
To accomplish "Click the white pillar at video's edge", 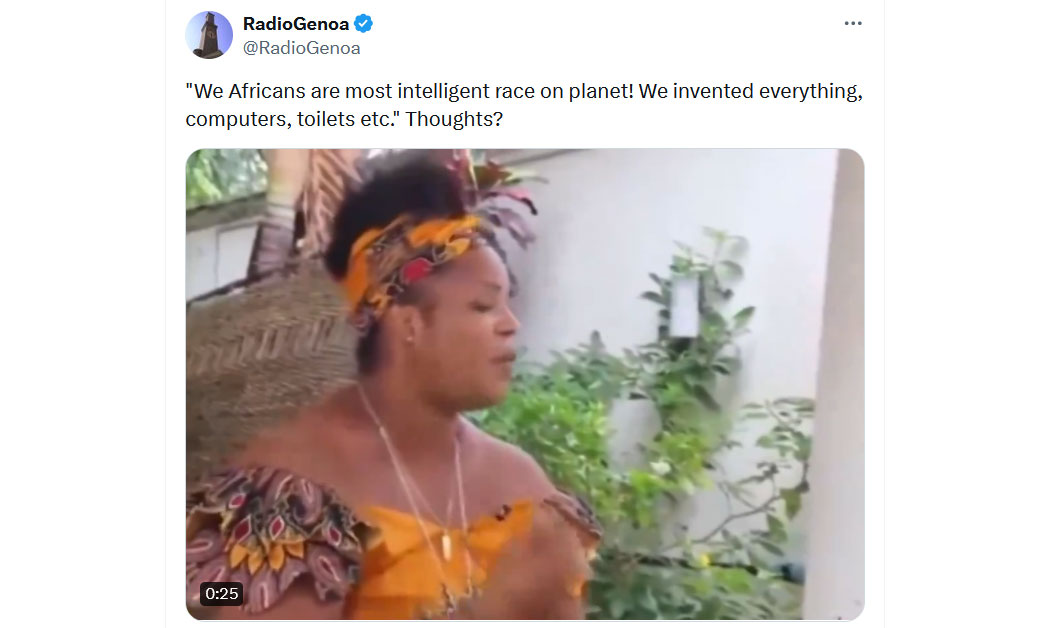I will [836, 384].
